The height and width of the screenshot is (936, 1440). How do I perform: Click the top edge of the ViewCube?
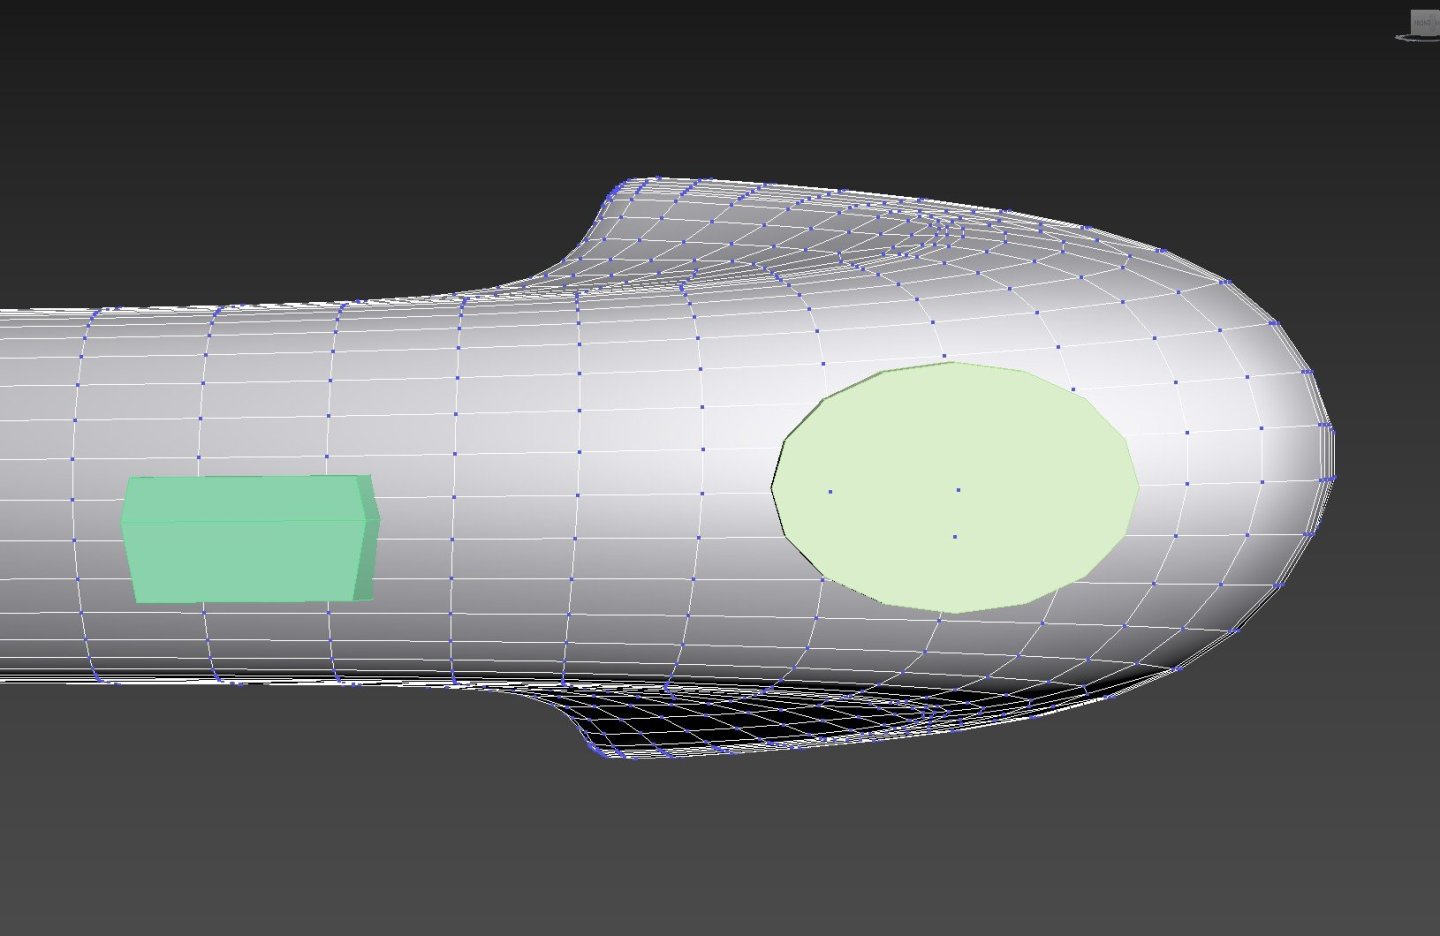(x=1426, y=9)
